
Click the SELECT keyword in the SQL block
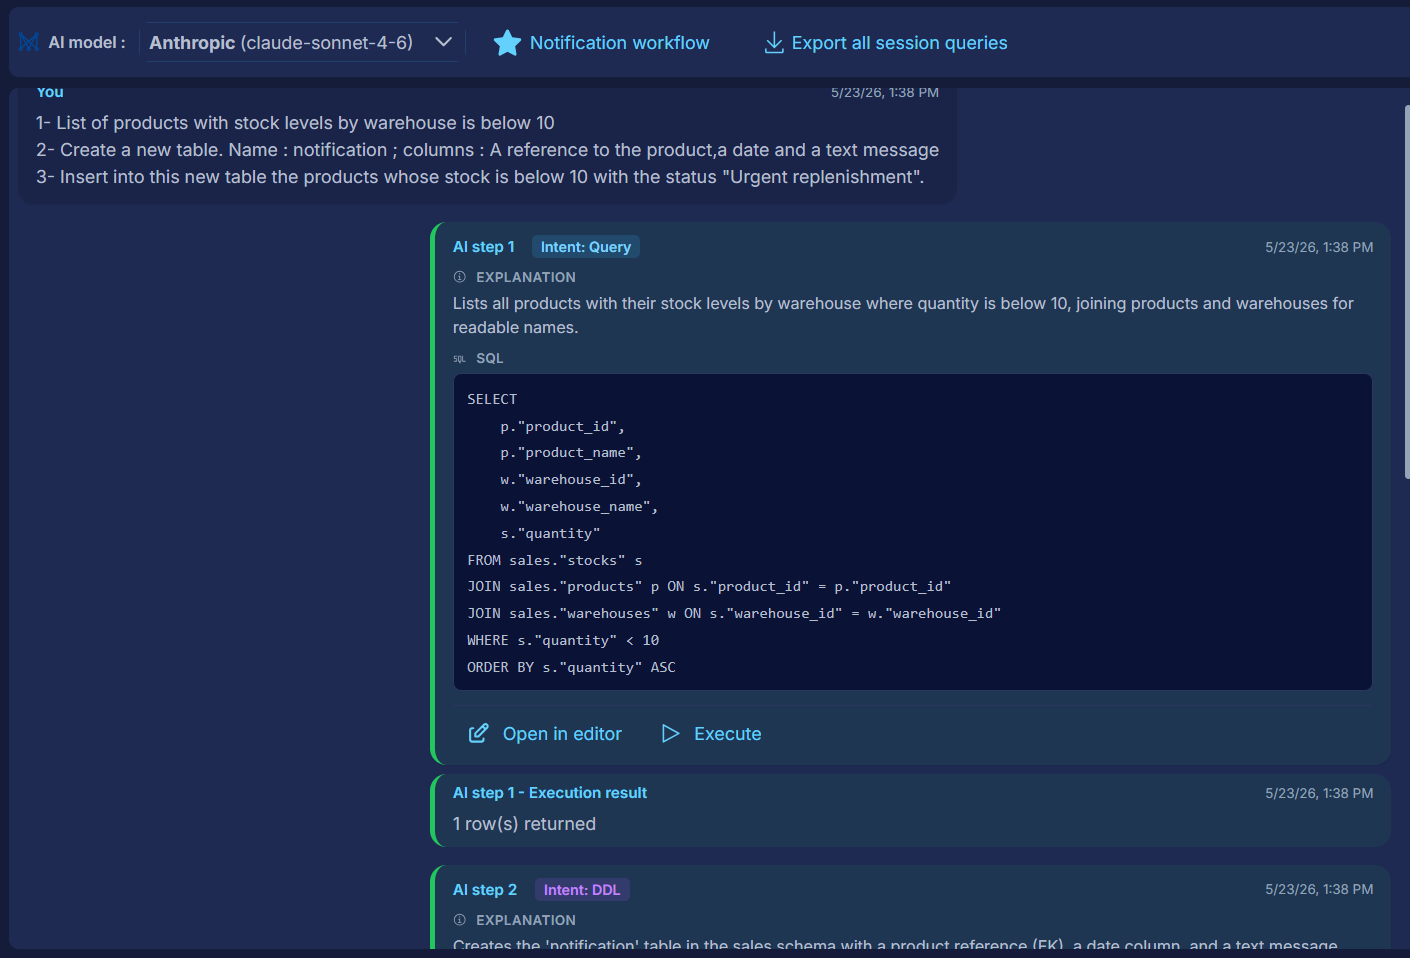tap(492, 400)
